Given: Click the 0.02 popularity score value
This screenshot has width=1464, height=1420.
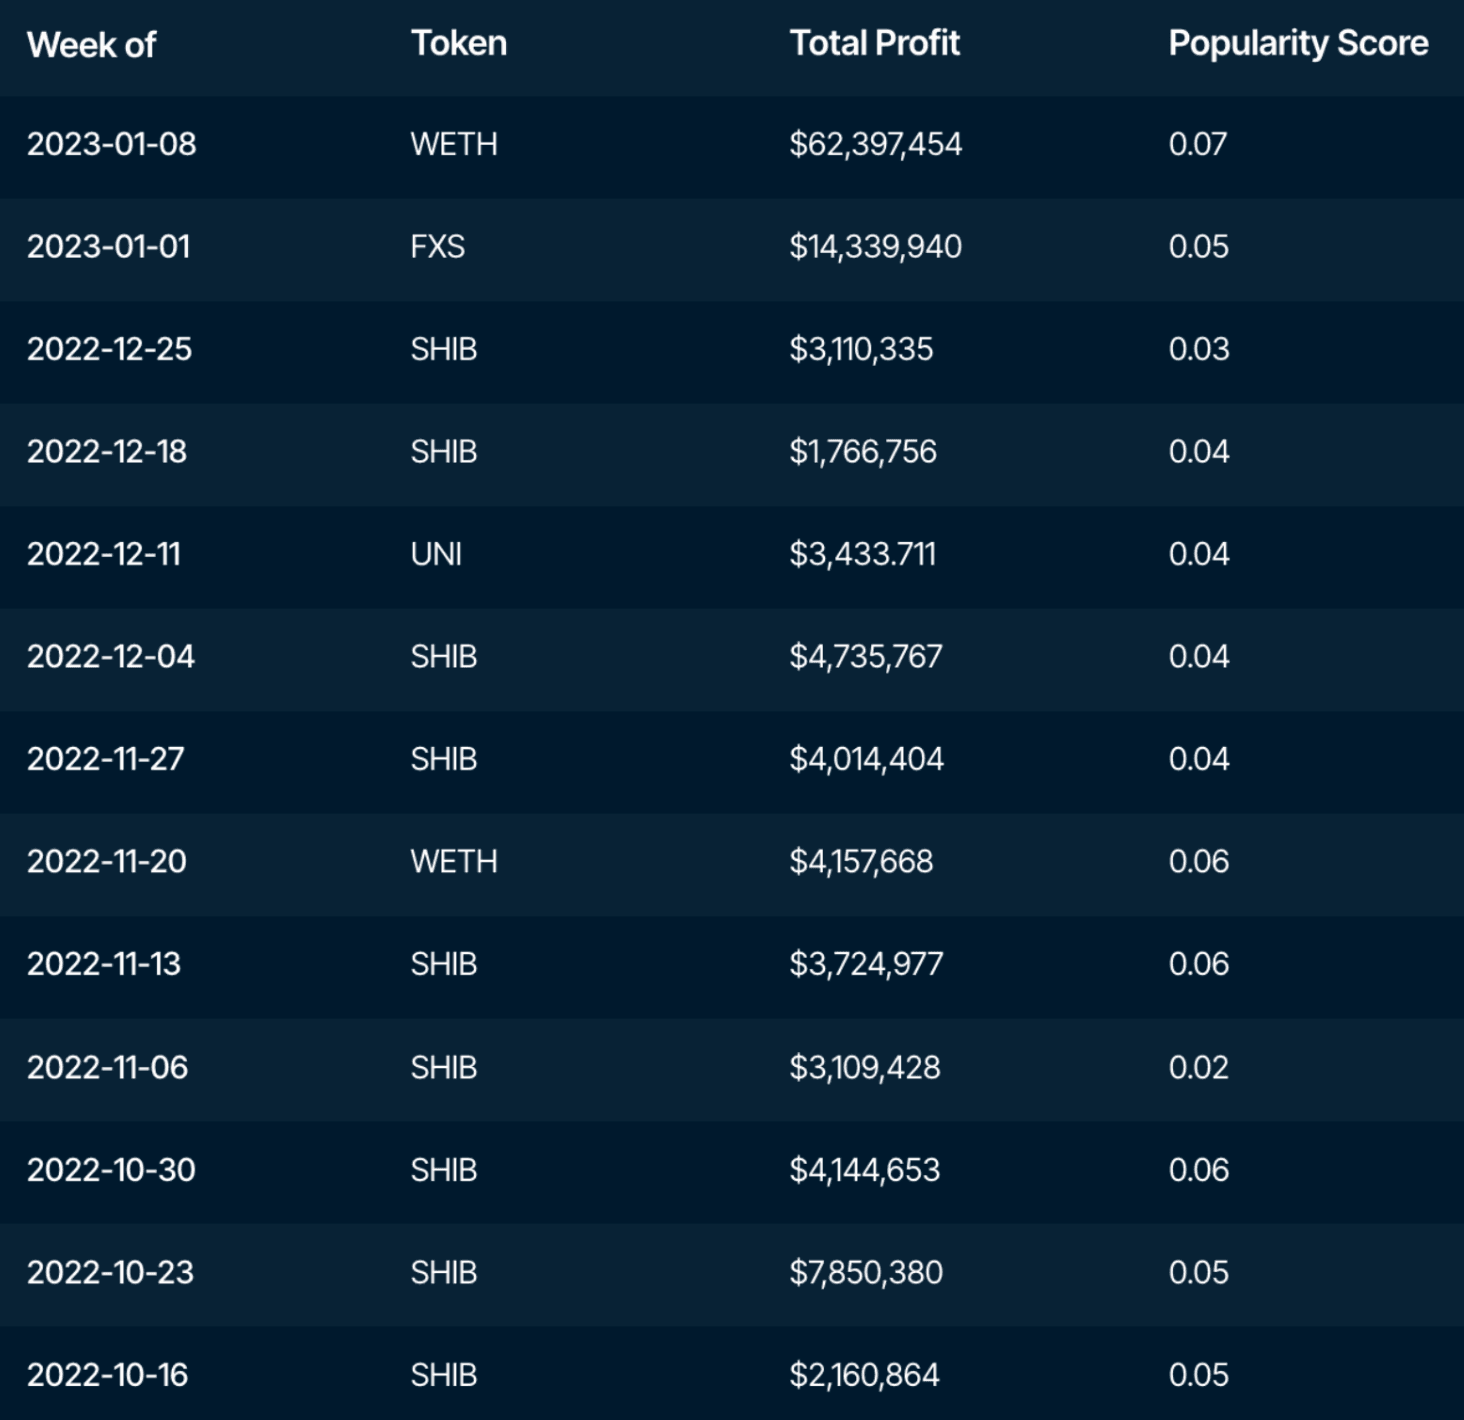Looking at the screenshot, I should point(1199,1067).
